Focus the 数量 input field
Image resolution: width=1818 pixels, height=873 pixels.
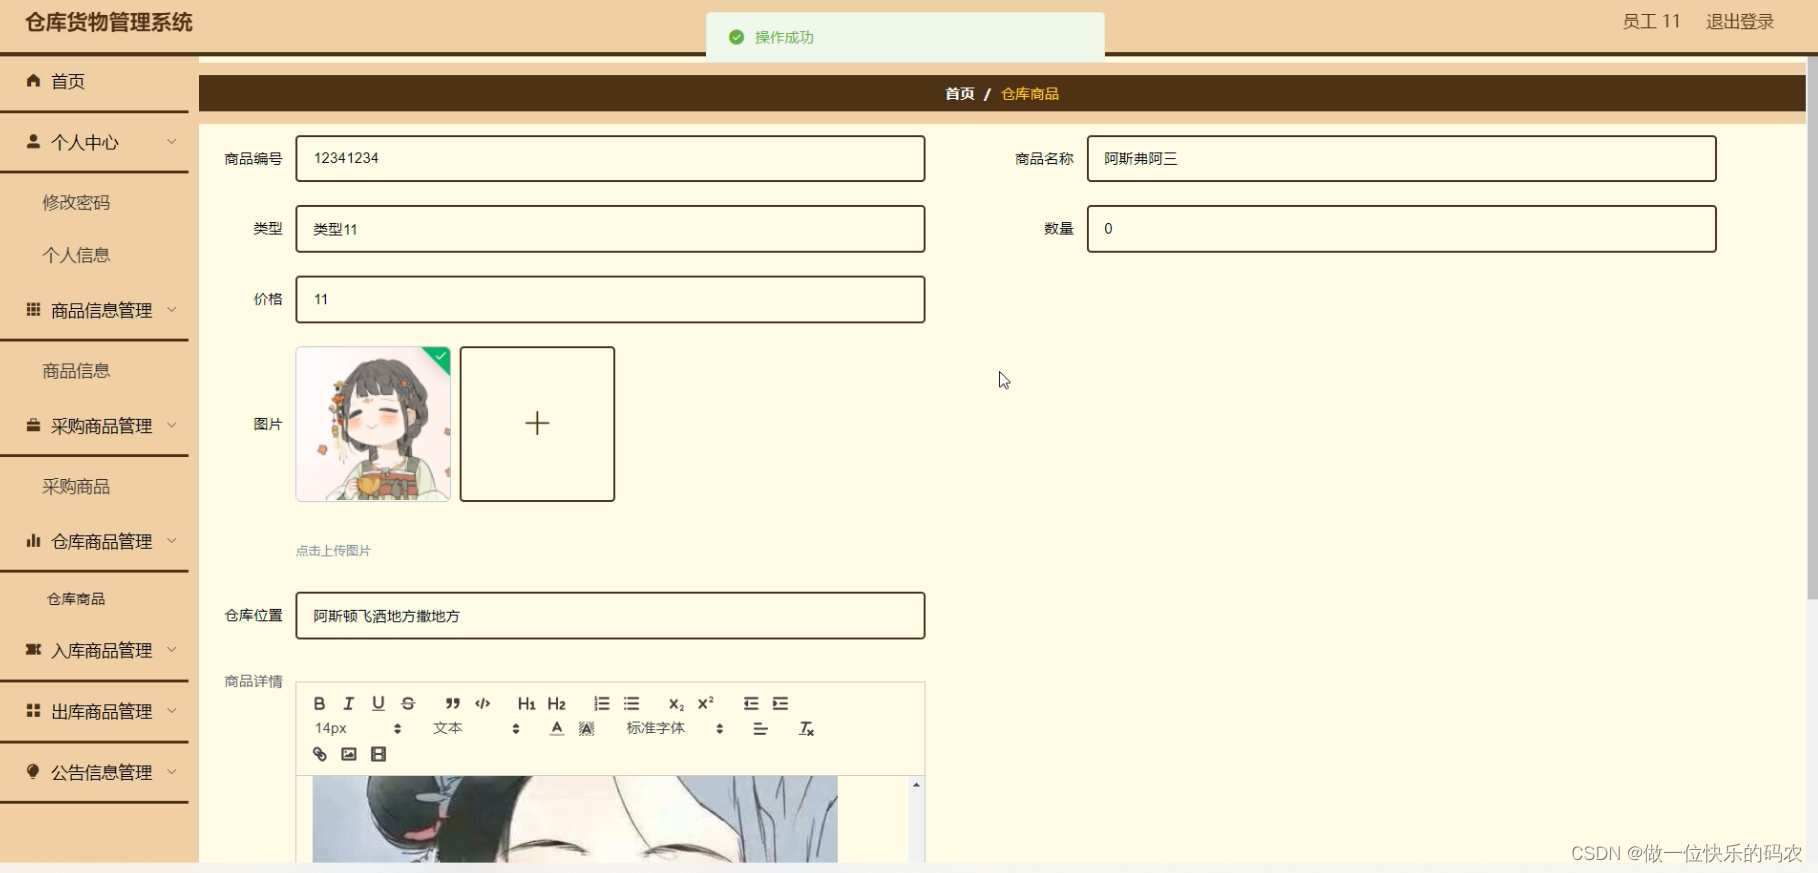1401,229
